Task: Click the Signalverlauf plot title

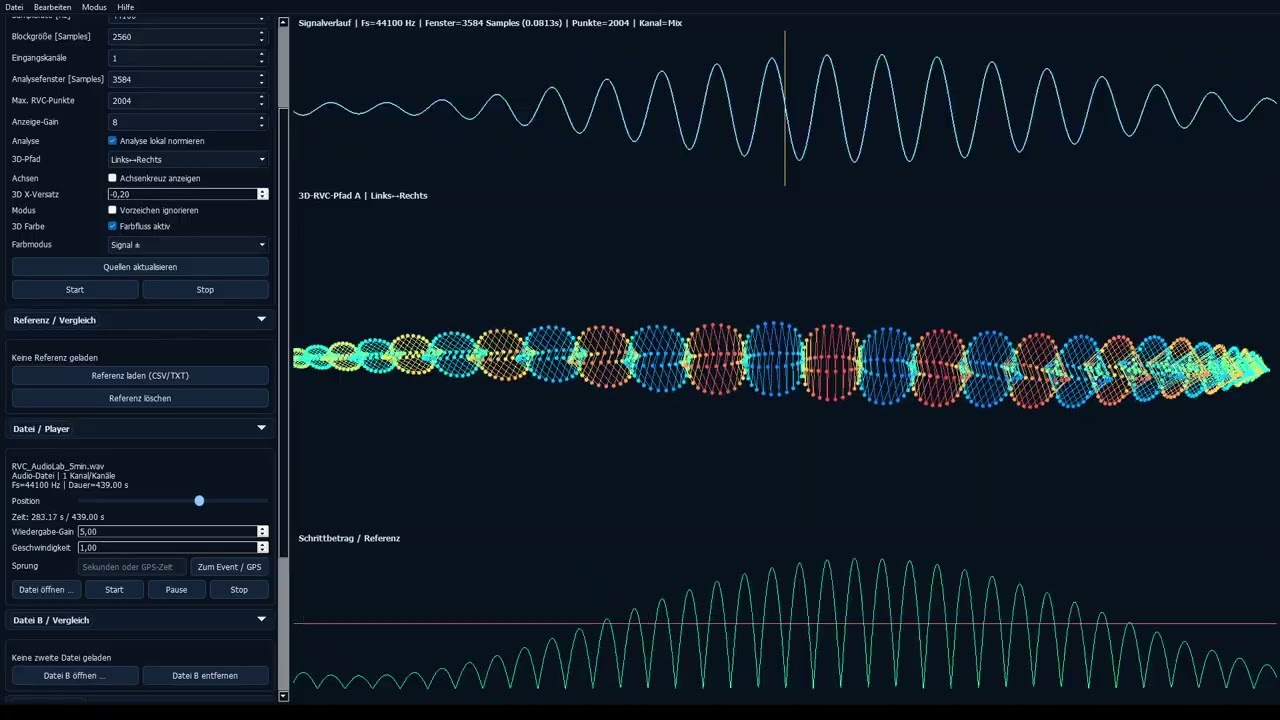Action: [x=490, y=23]
